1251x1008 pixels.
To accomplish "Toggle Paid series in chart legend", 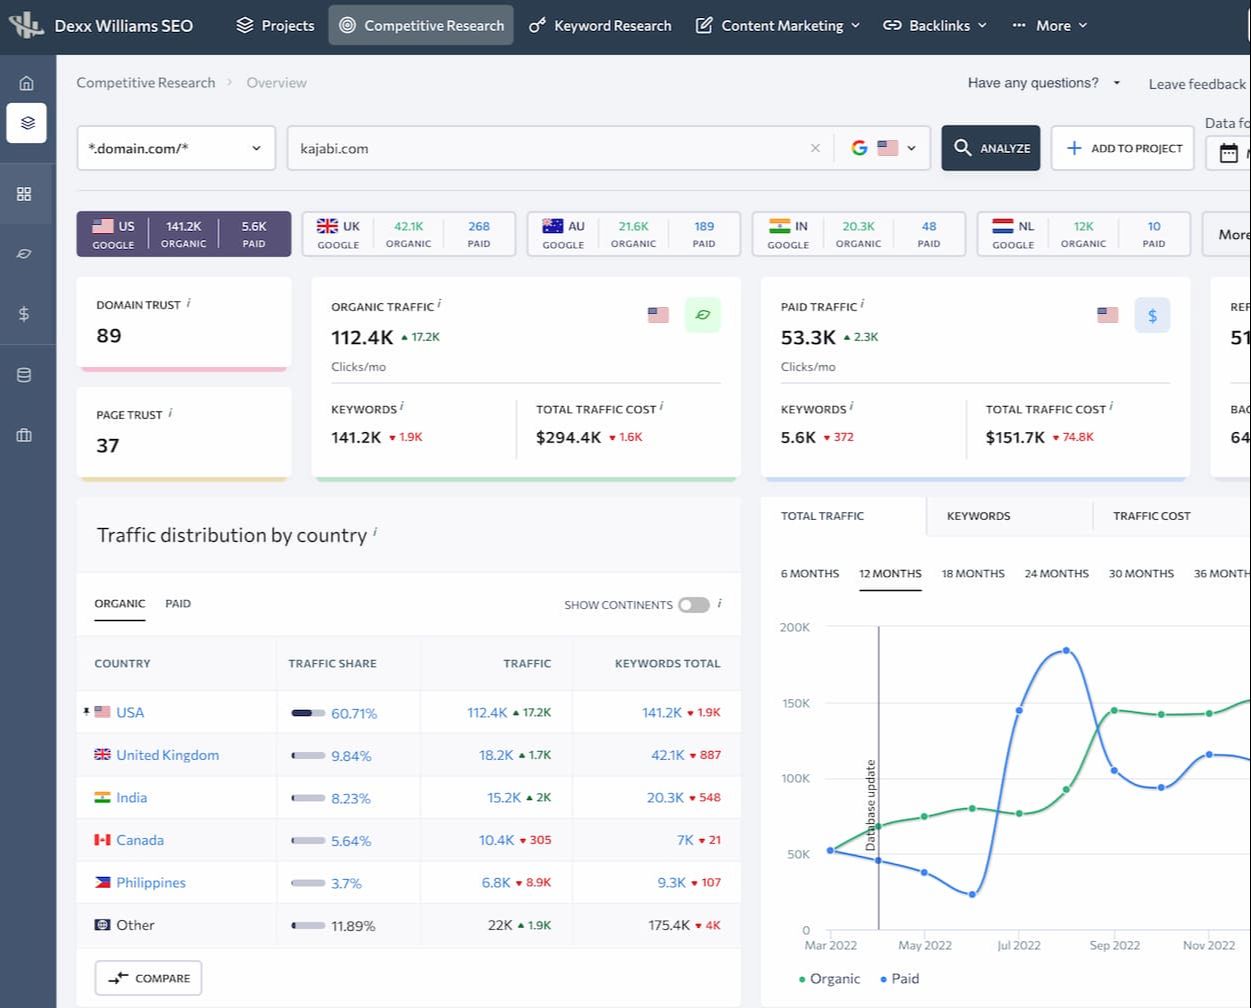I will click(900, 979).
